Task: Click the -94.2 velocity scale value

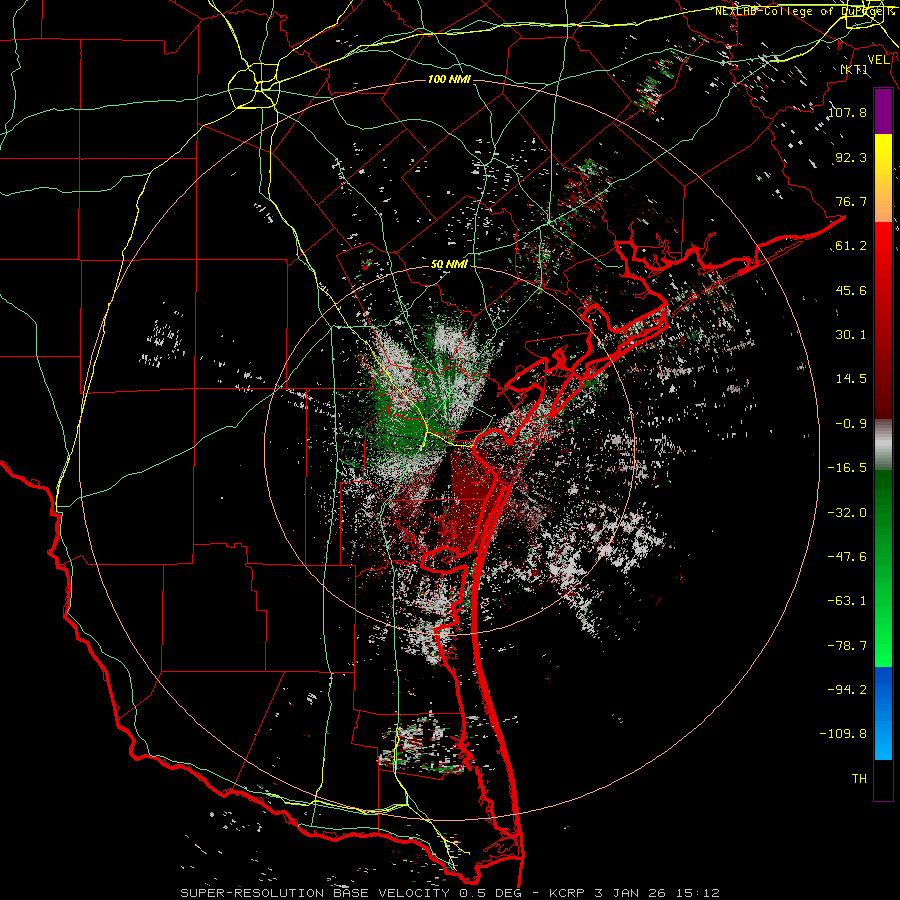Action: [x=848, y=689]
